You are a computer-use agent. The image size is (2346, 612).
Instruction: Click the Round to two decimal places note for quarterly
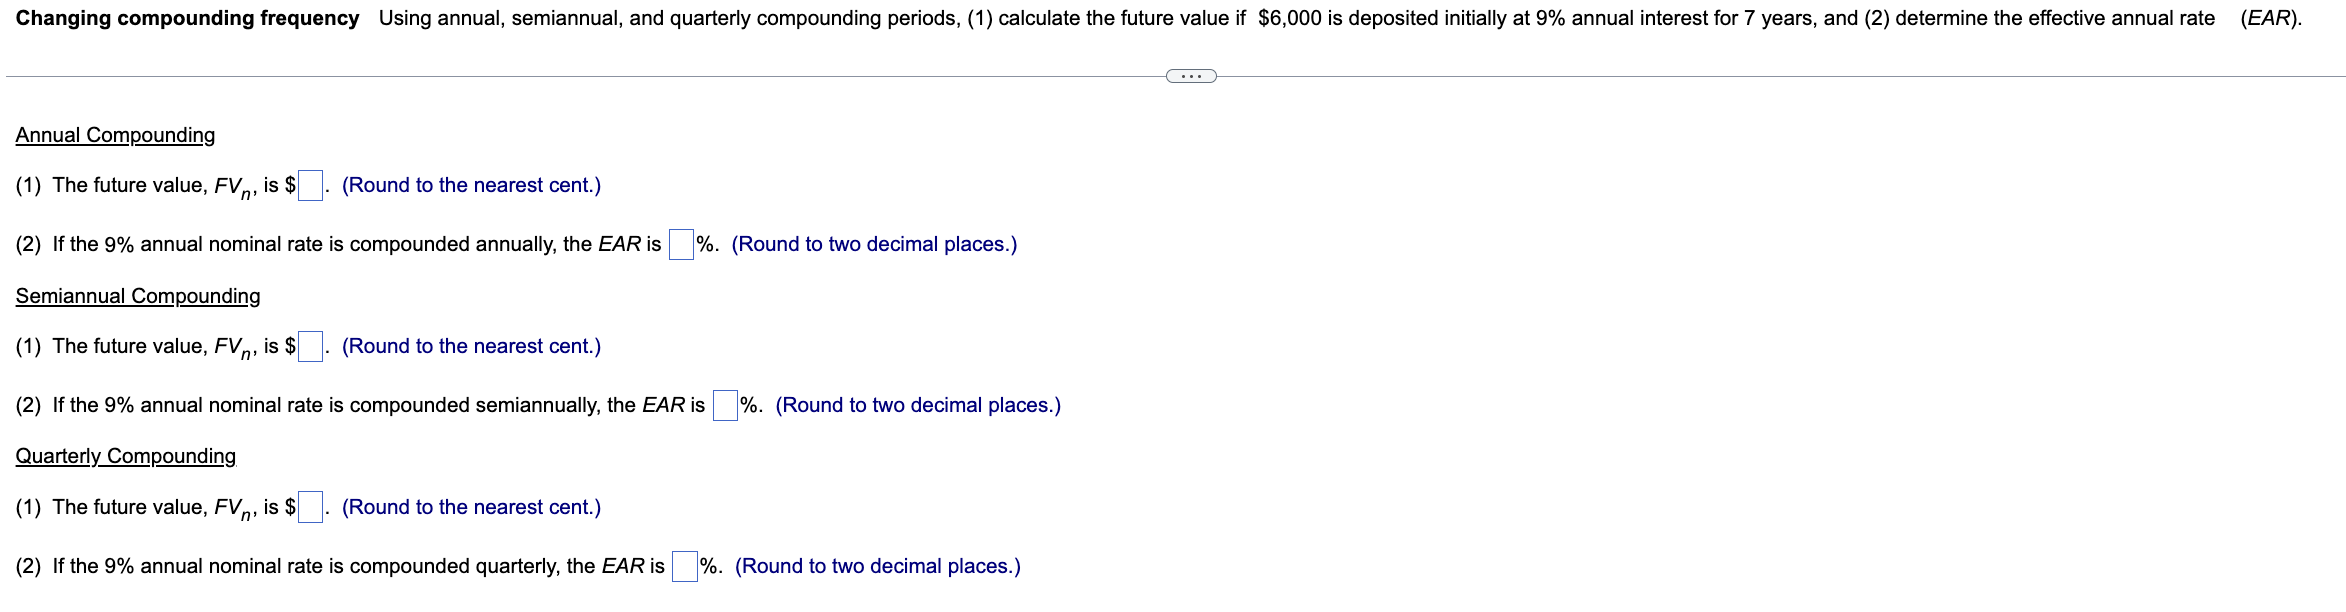pyautogui.click(x=877, y=565)
